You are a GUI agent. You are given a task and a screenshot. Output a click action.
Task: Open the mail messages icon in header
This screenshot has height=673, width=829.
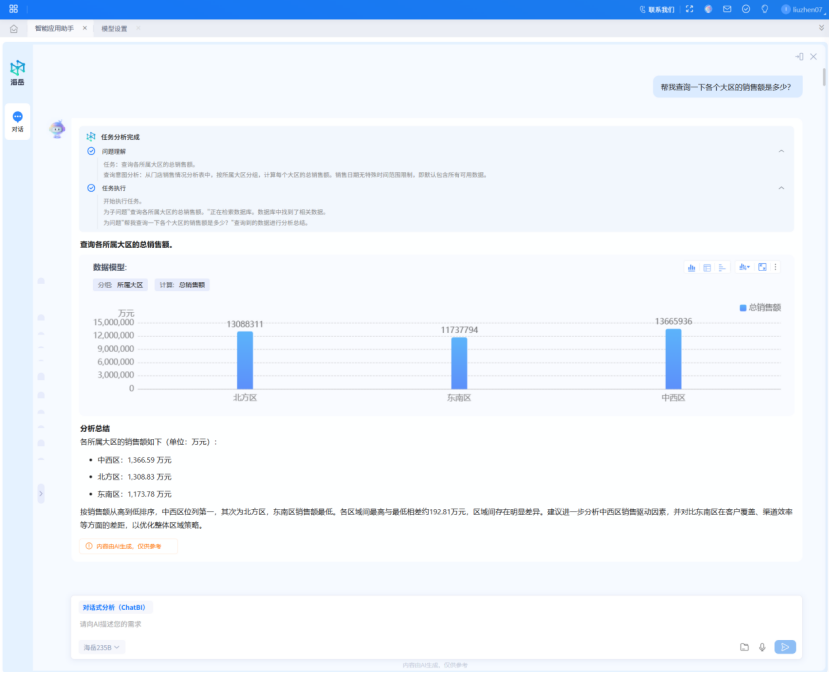(727, 9)
